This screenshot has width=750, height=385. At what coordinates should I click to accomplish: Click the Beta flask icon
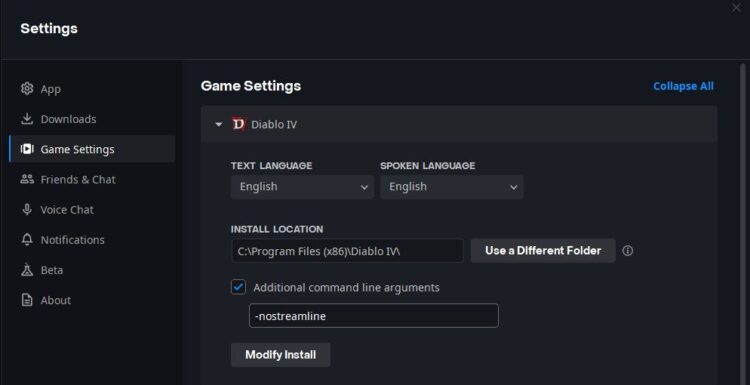point(27,270)
